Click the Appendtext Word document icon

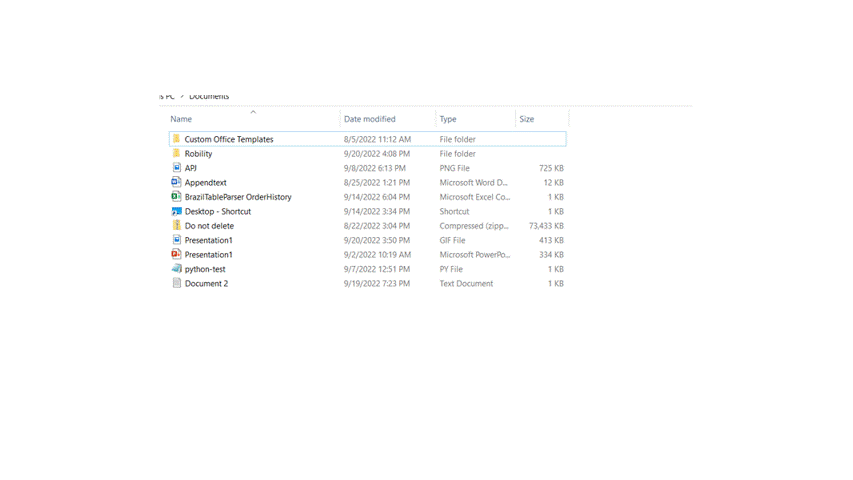pos(176,183)
